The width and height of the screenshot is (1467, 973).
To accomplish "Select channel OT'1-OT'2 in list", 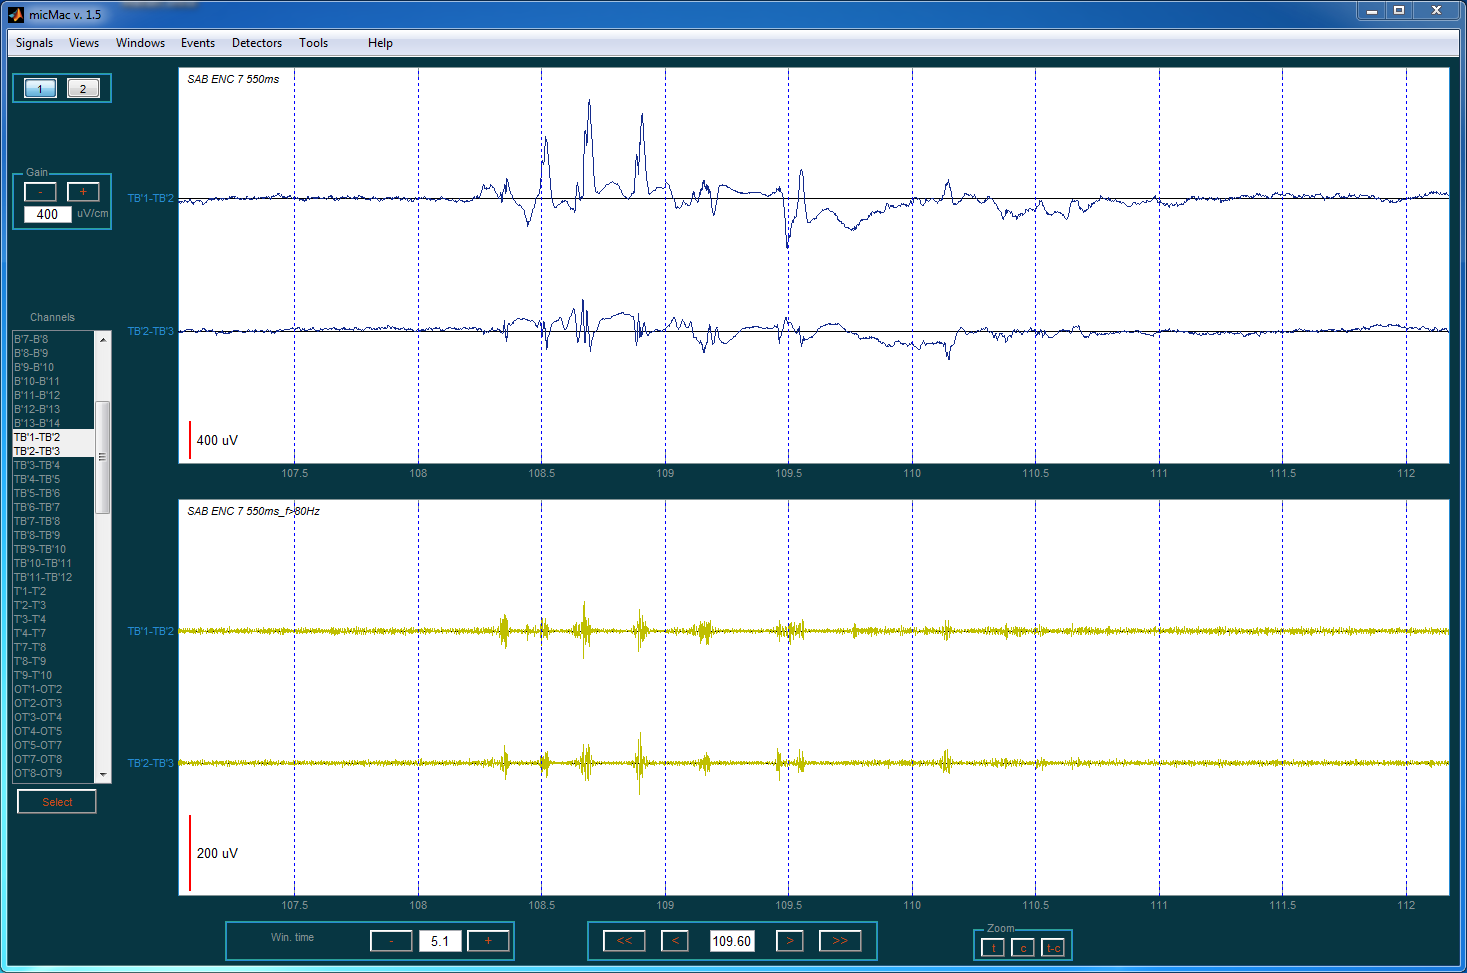I will pos(53,689).
